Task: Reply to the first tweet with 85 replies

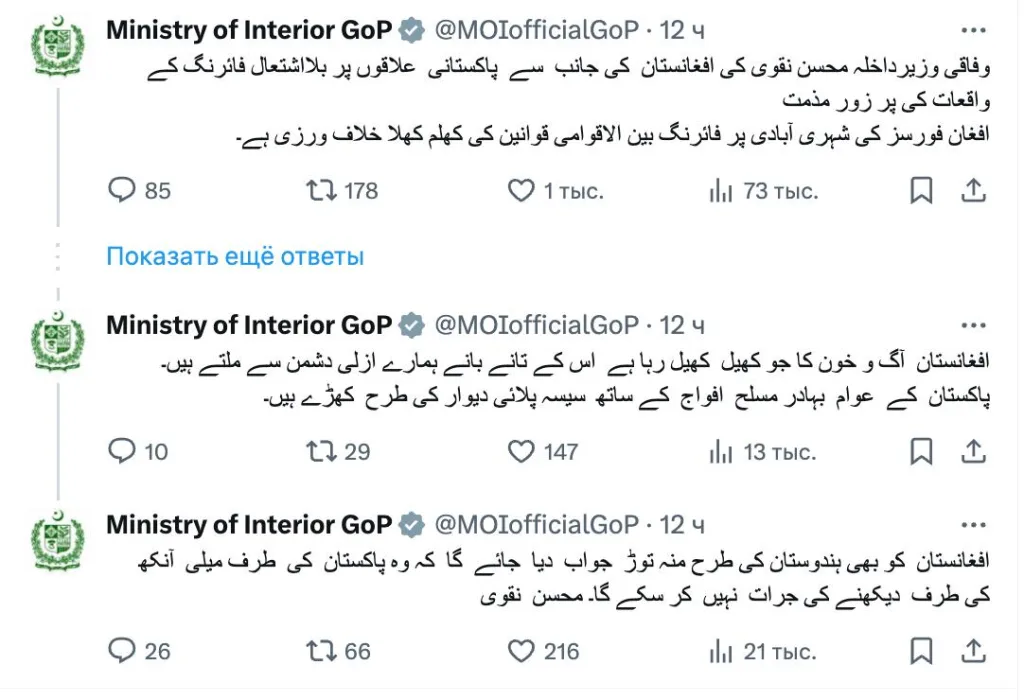Action: 121,190
